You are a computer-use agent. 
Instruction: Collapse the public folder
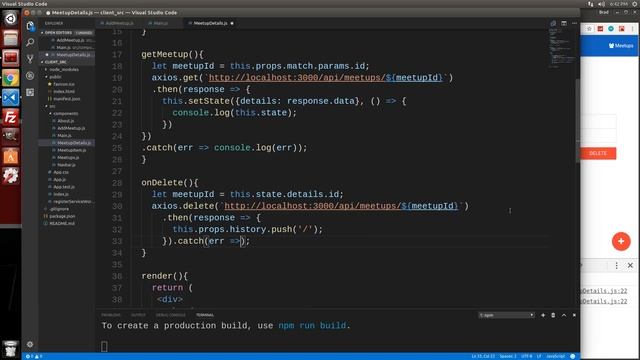point(55,77)
